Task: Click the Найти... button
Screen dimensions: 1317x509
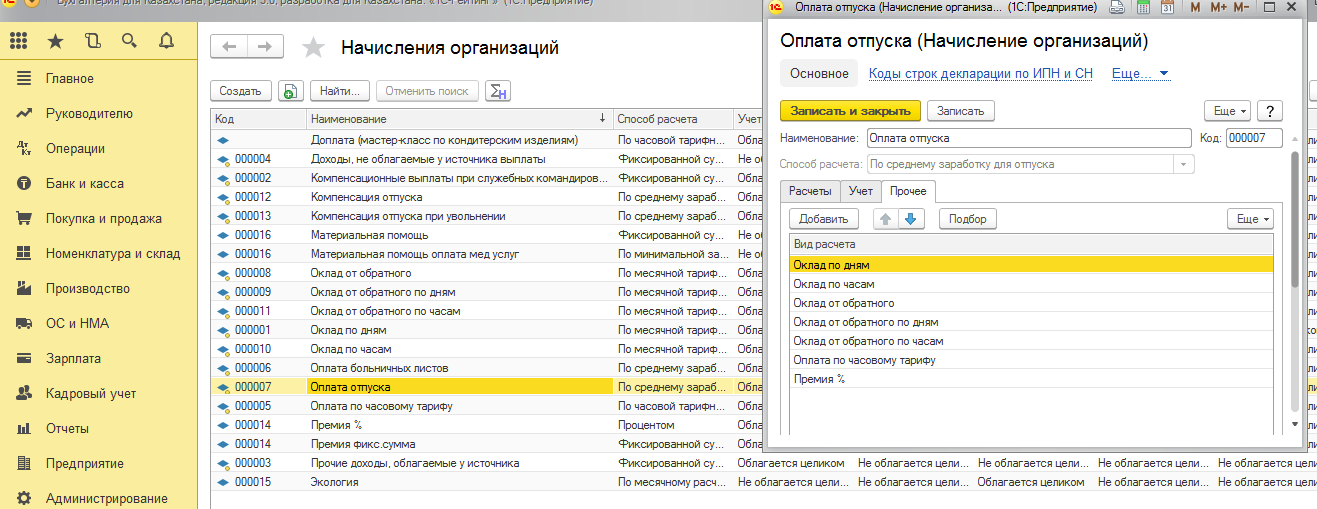Action: (340, 91)
